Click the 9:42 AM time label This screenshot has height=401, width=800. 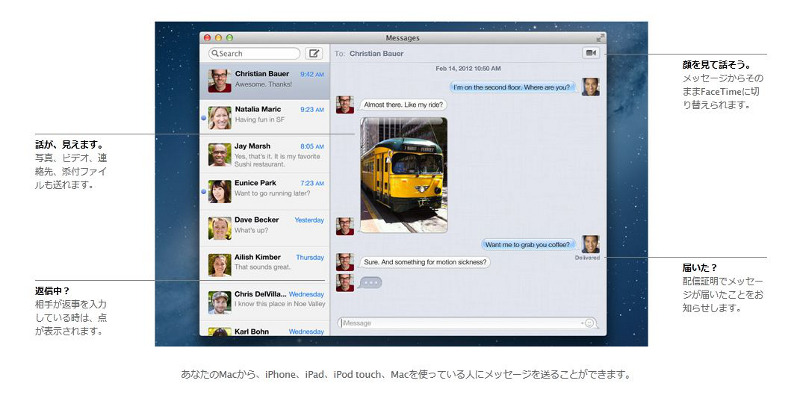pyautogui.click(x=312, y=74)
